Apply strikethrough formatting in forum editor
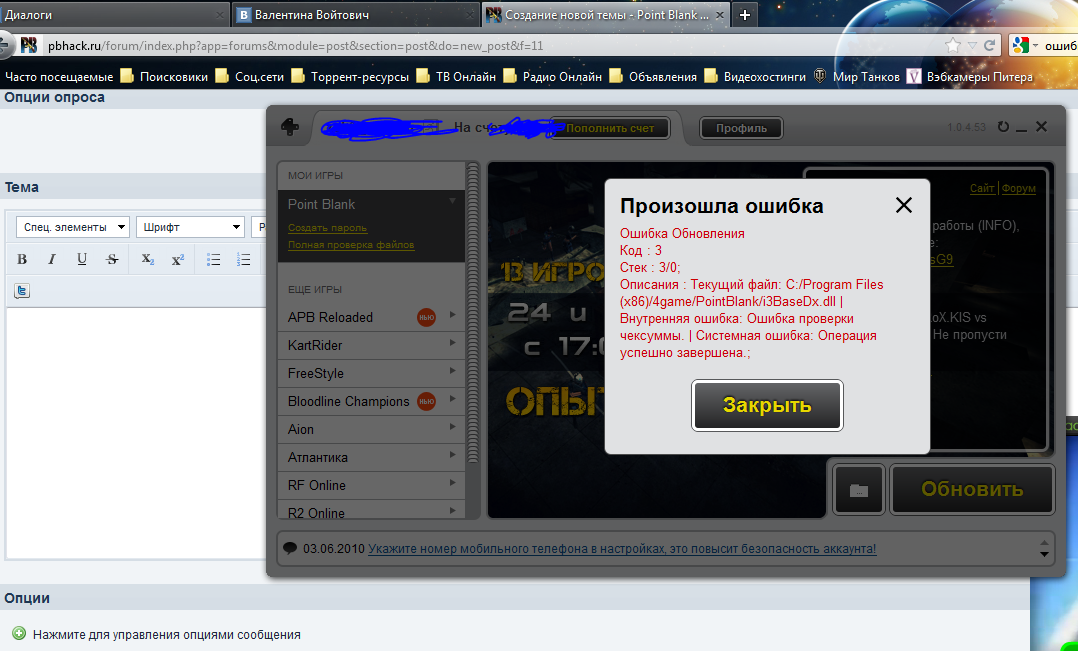The image size is (1078, 651). click(112, 259)
